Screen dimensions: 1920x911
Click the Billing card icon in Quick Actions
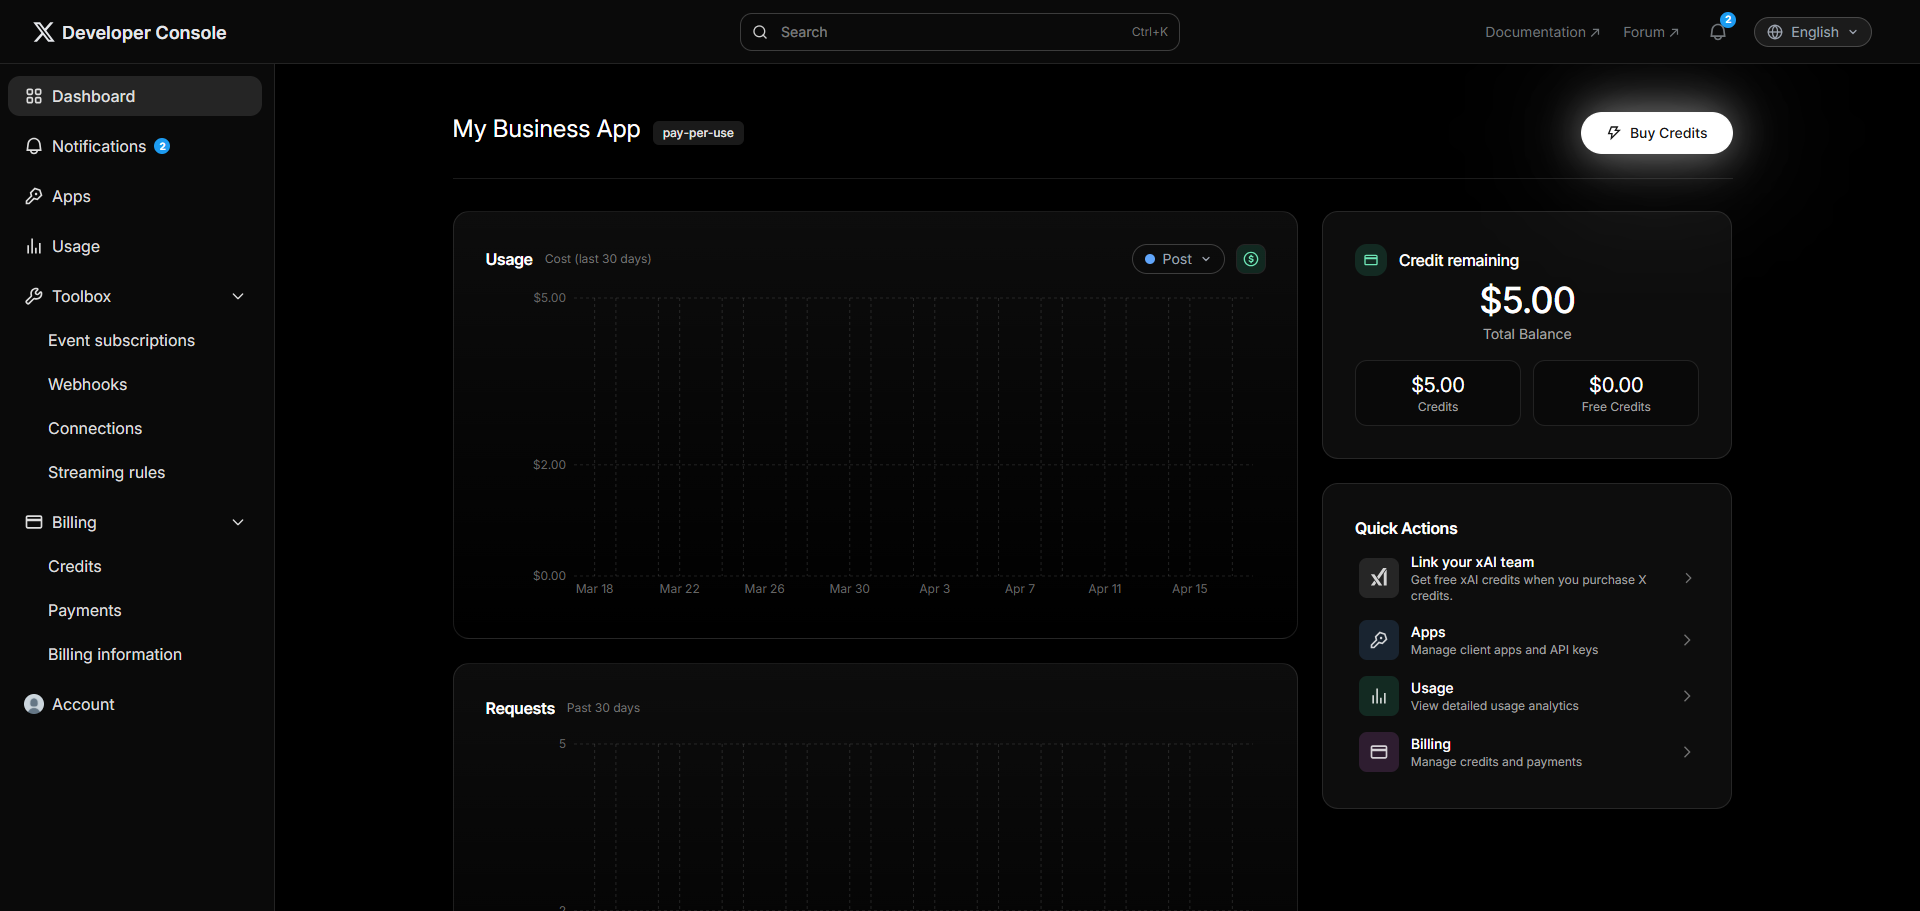click(x=1378, y=752)
